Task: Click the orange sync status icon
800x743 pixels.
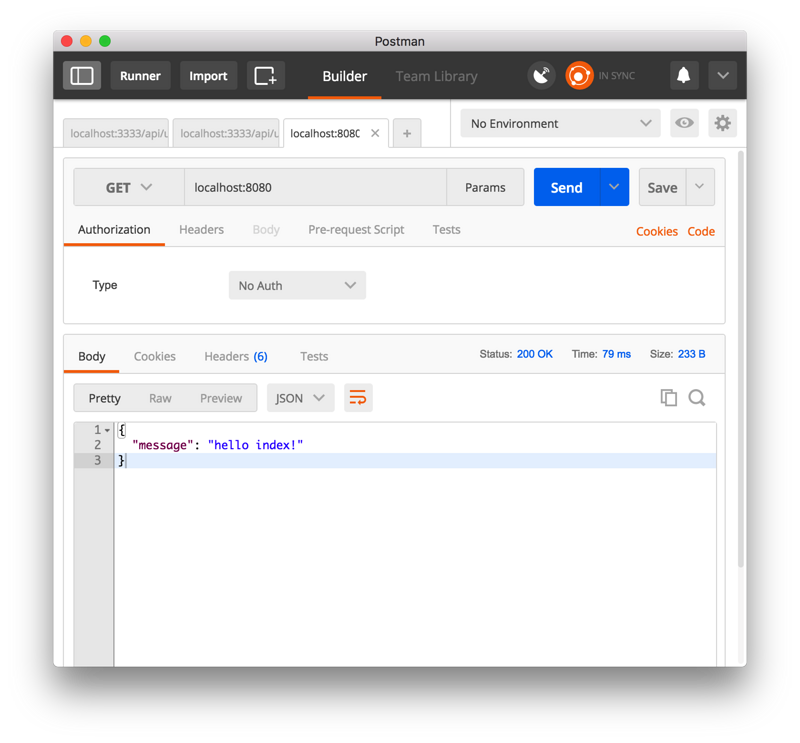Action: pyautogui.click(x=579, y=76)
